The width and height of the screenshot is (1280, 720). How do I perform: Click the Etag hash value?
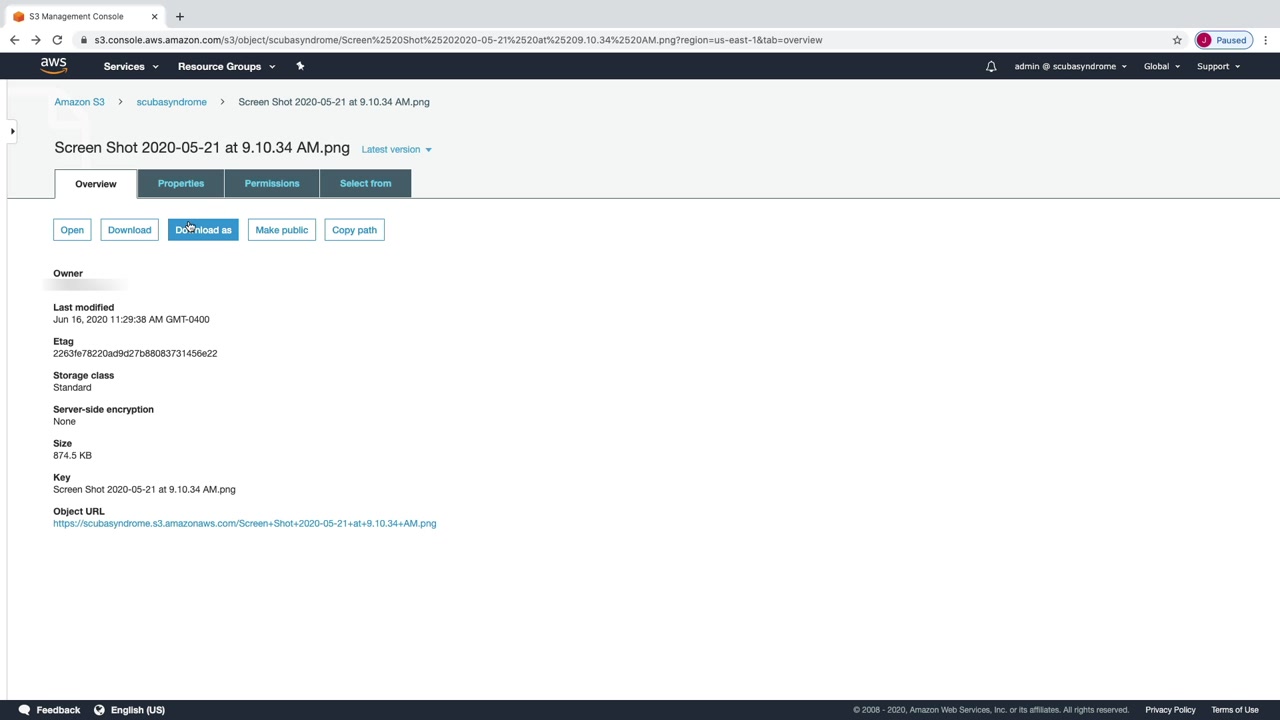(x=135, y=353)
